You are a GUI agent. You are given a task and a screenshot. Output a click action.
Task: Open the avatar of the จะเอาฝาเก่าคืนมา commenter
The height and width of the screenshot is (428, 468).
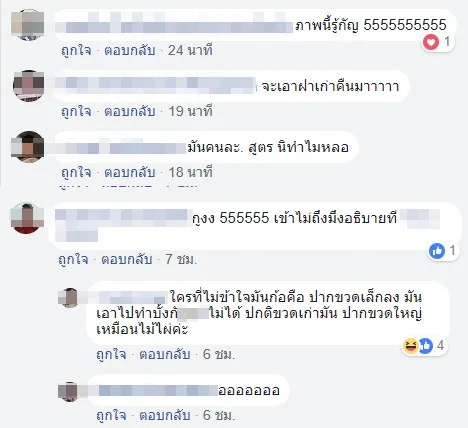click(29, 86)
